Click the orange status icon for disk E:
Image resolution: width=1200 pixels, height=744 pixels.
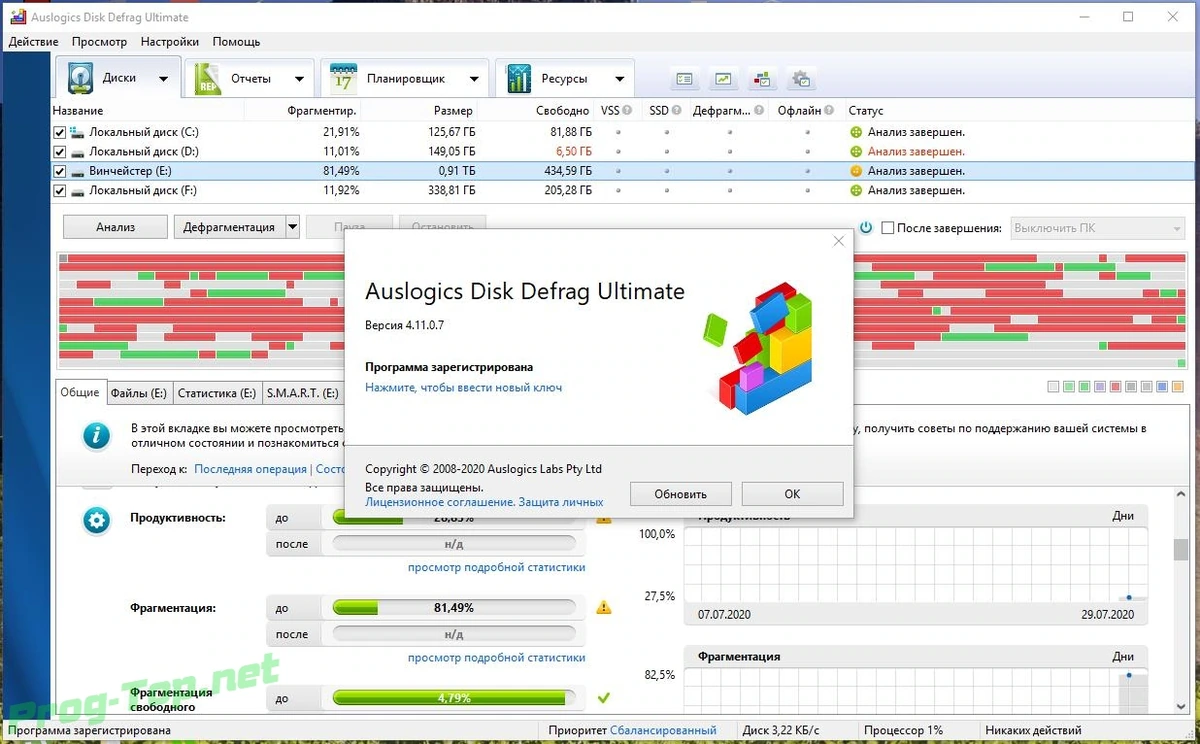[x=856, y=171]
